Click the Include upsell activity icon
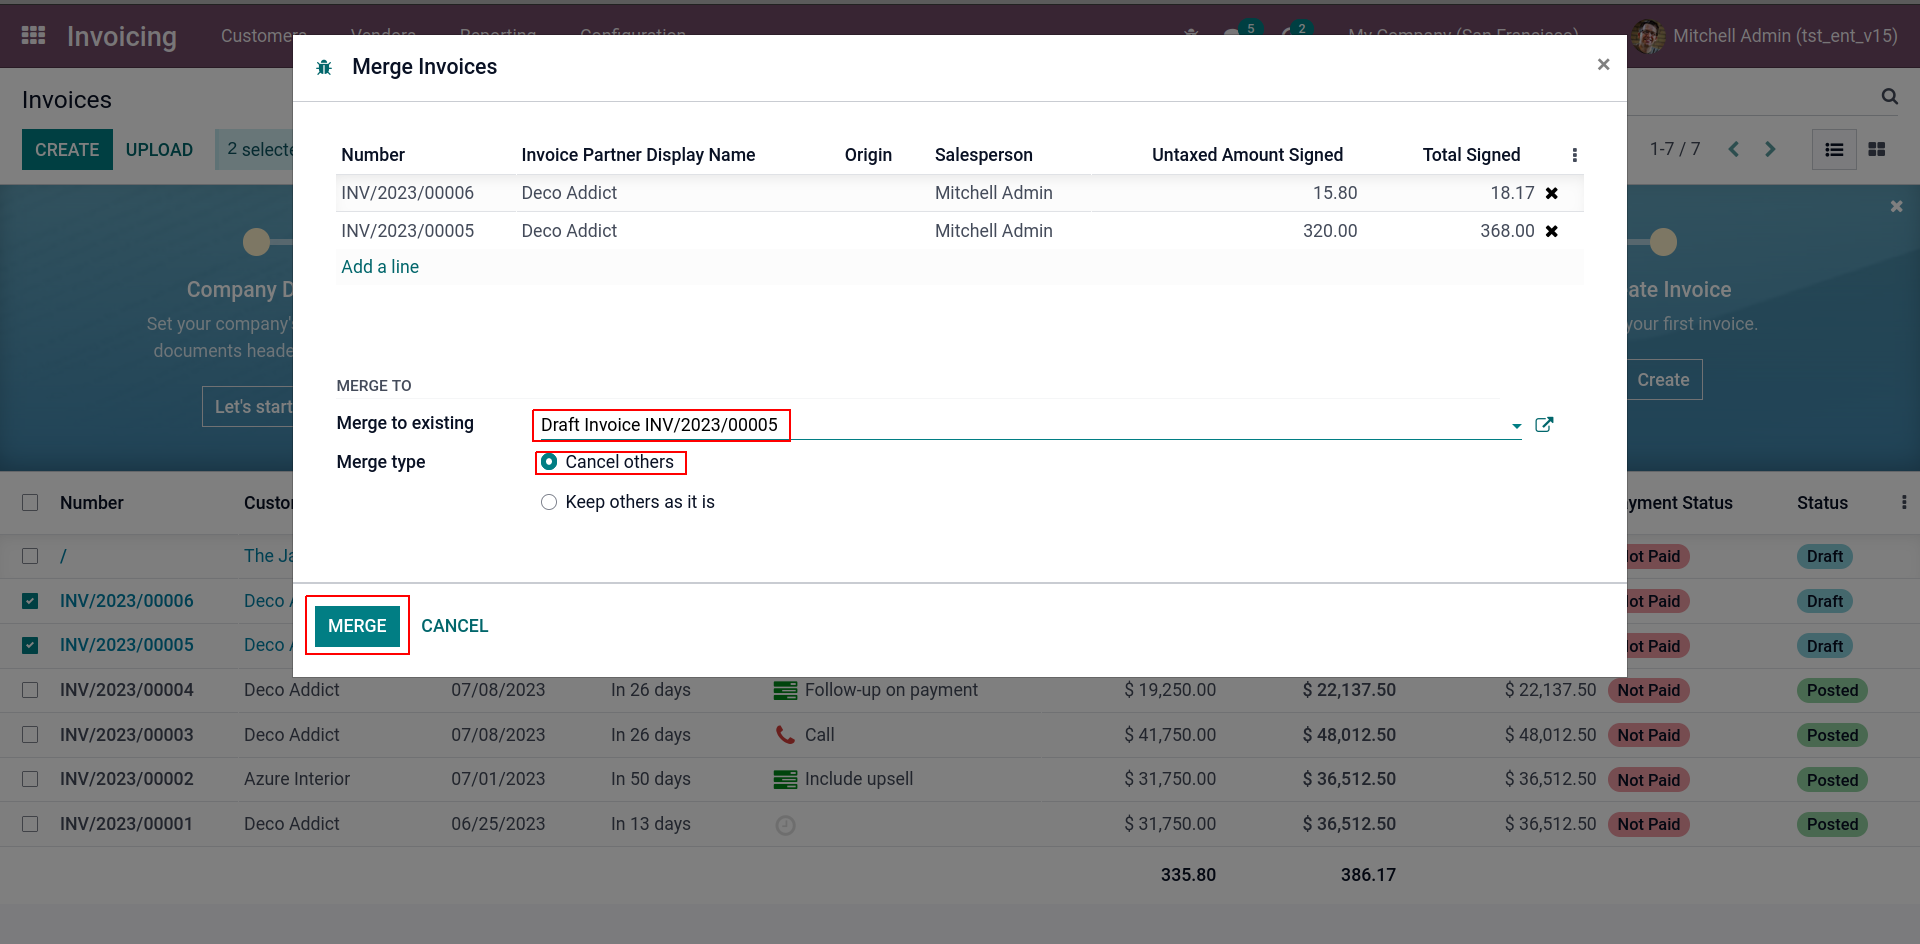This screenshot has height=944, width=1920. pyautogui.click(x=785, y=779)
